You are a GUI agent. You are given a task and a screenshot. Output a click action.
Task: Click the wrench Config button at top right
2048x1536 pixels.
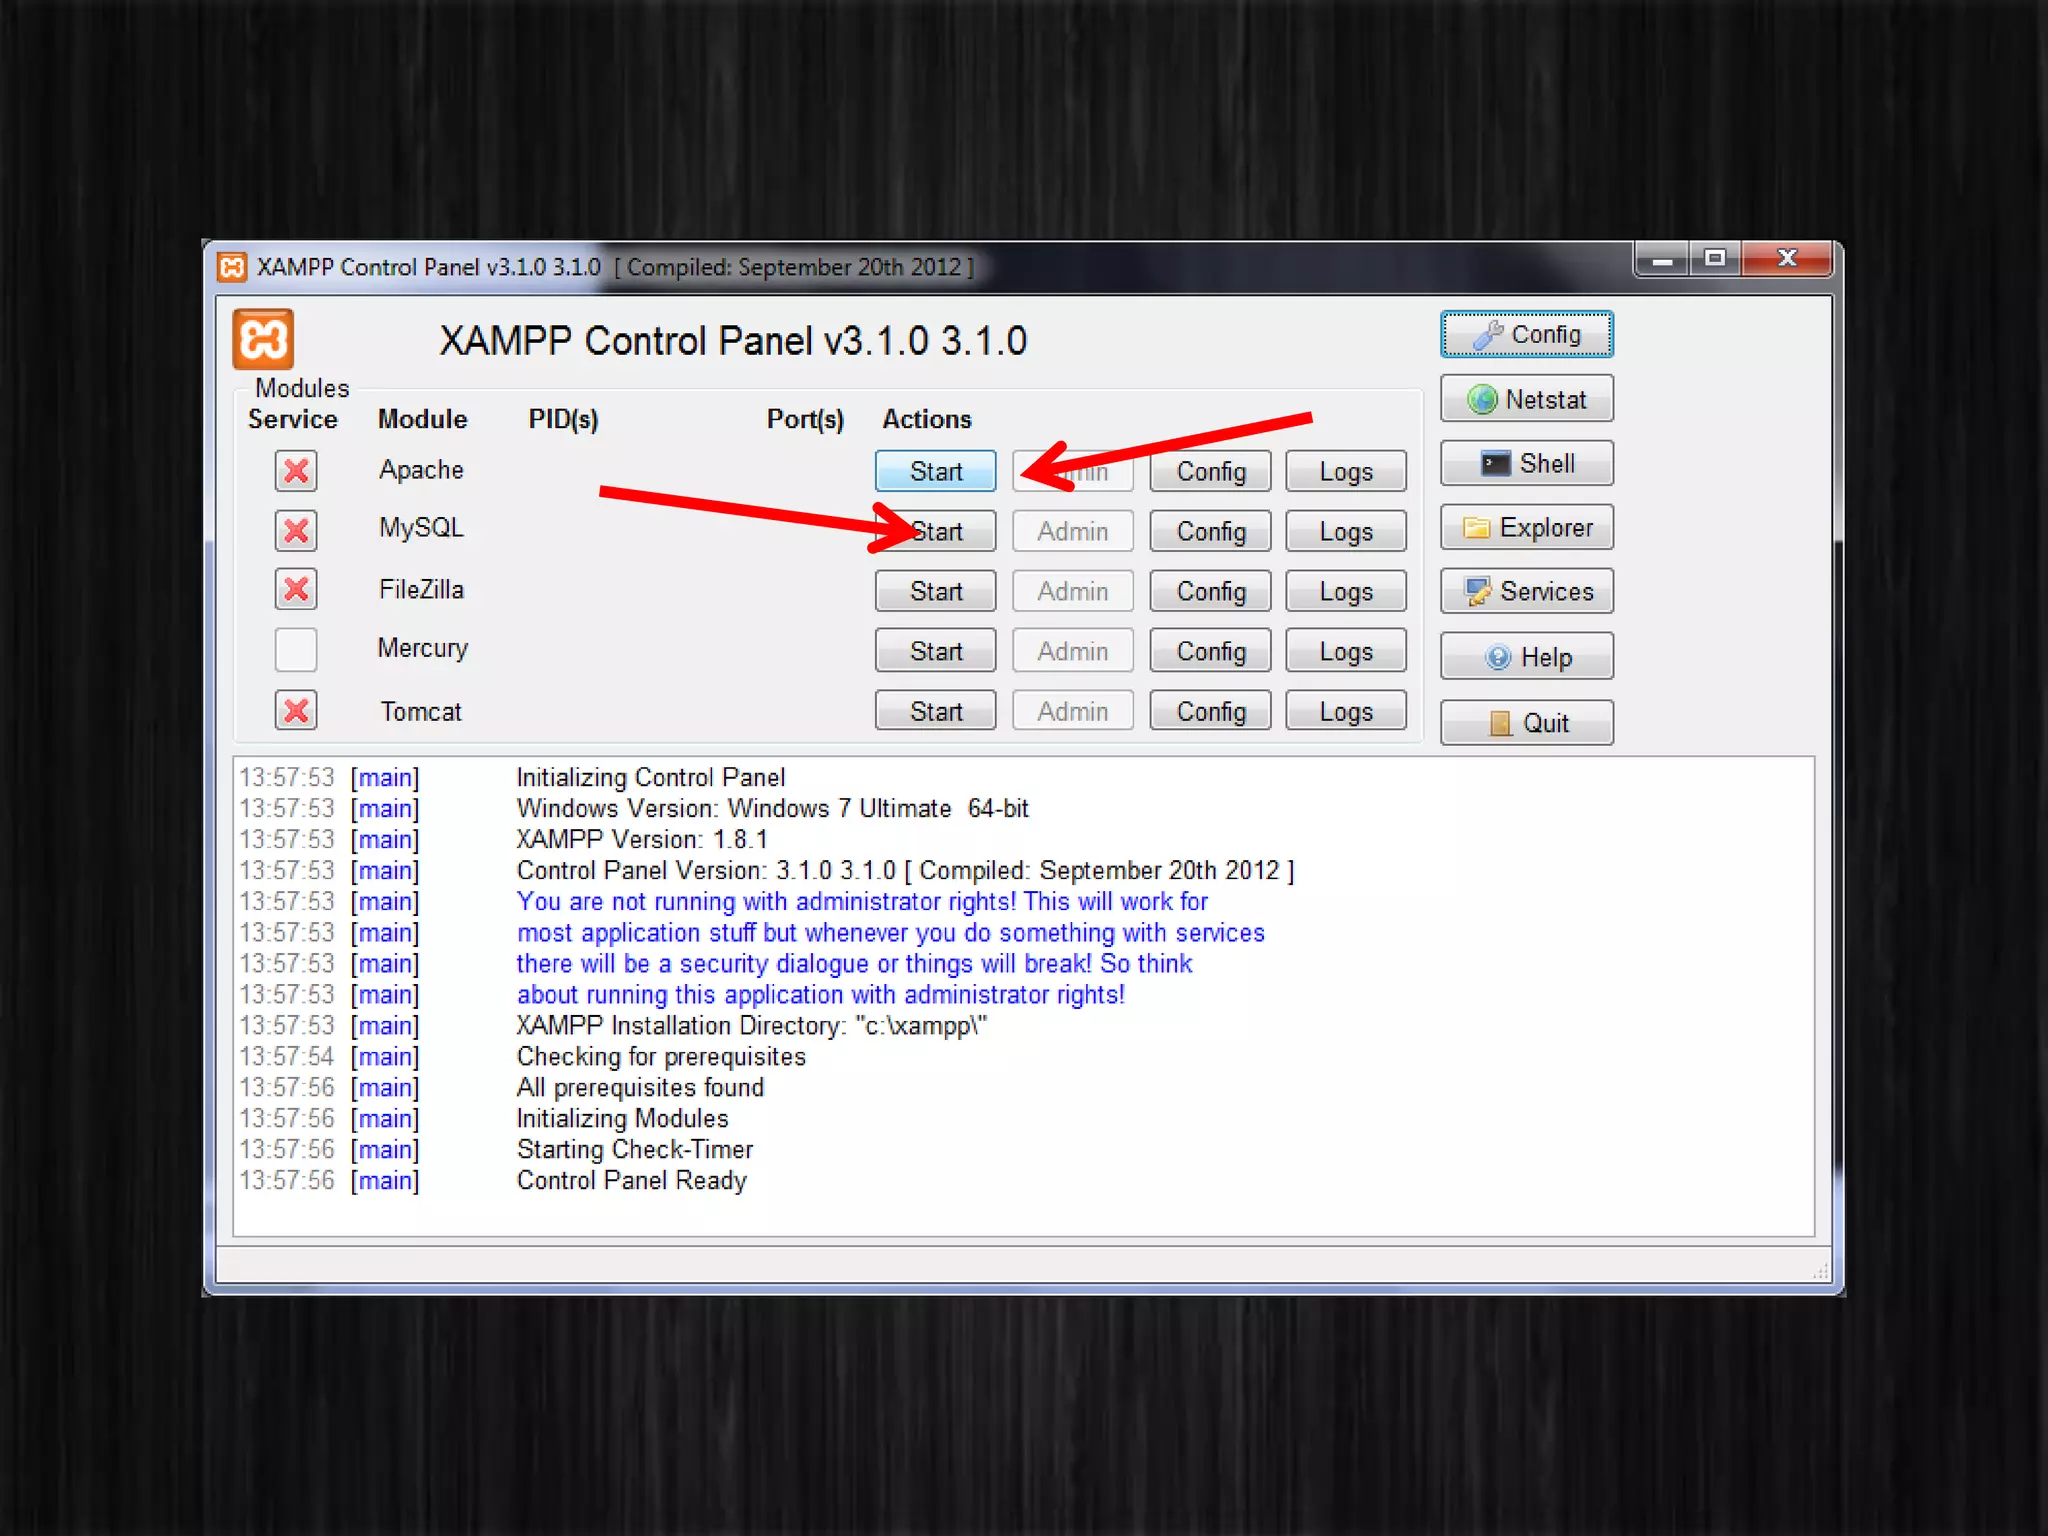1526,334
